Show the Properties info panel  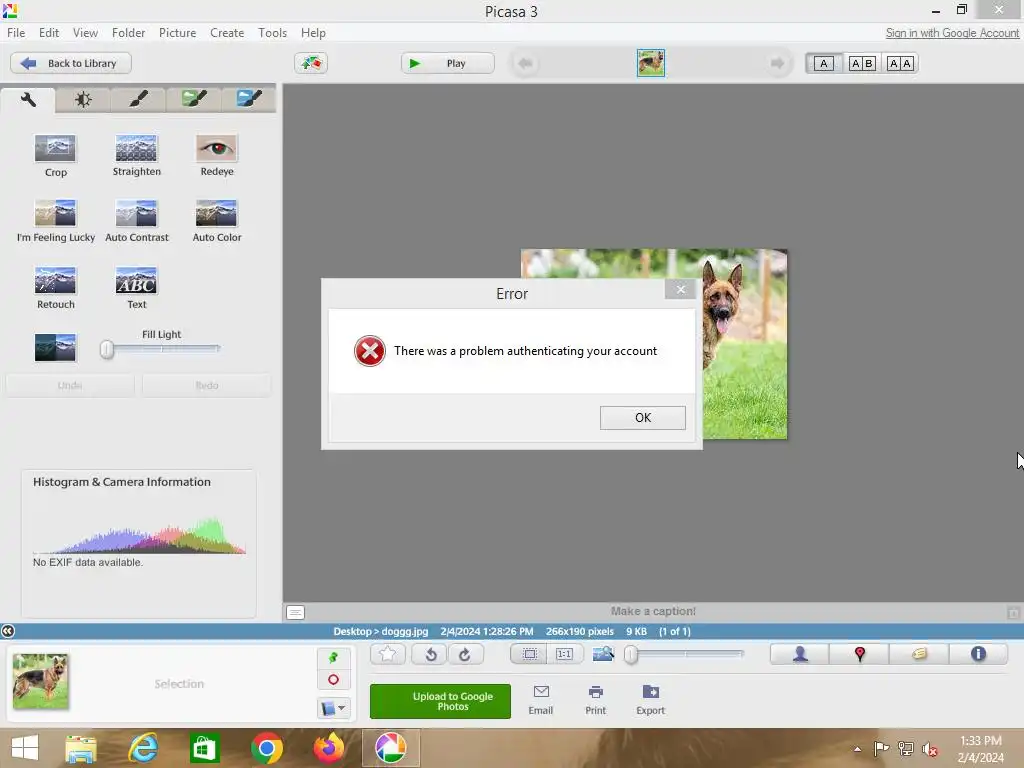tap(978, 654)
